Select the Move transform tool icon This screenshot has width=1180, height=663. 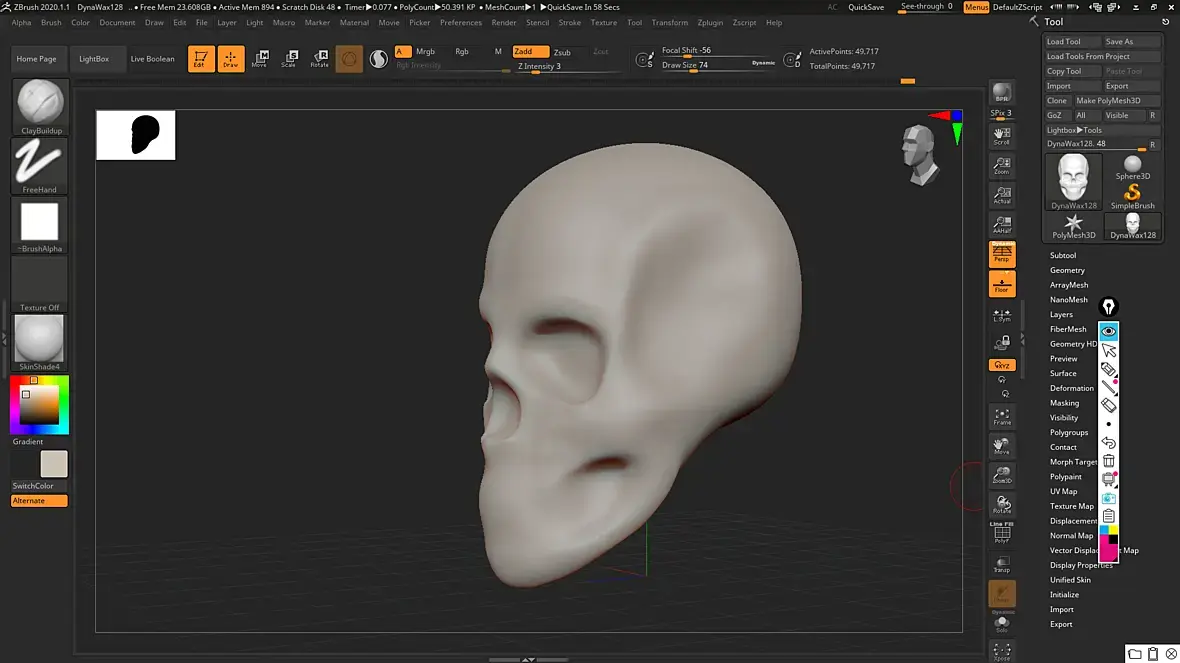tap(259, 58)
